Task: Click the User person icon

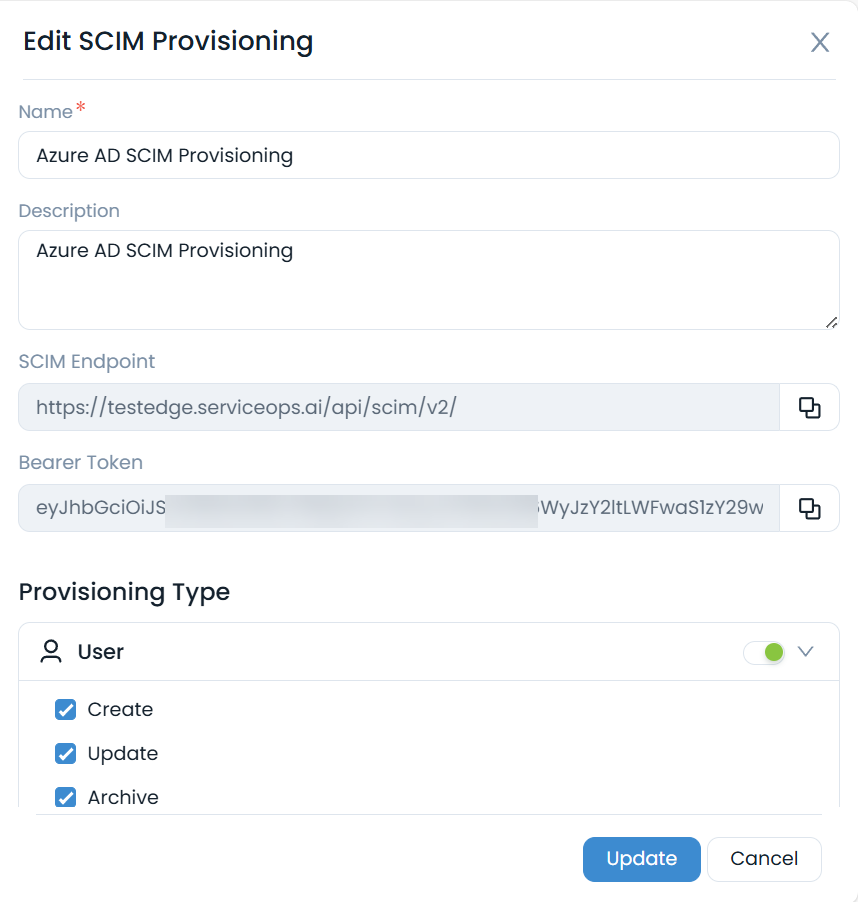Action: pyautogui.click(x=50, y=652)
